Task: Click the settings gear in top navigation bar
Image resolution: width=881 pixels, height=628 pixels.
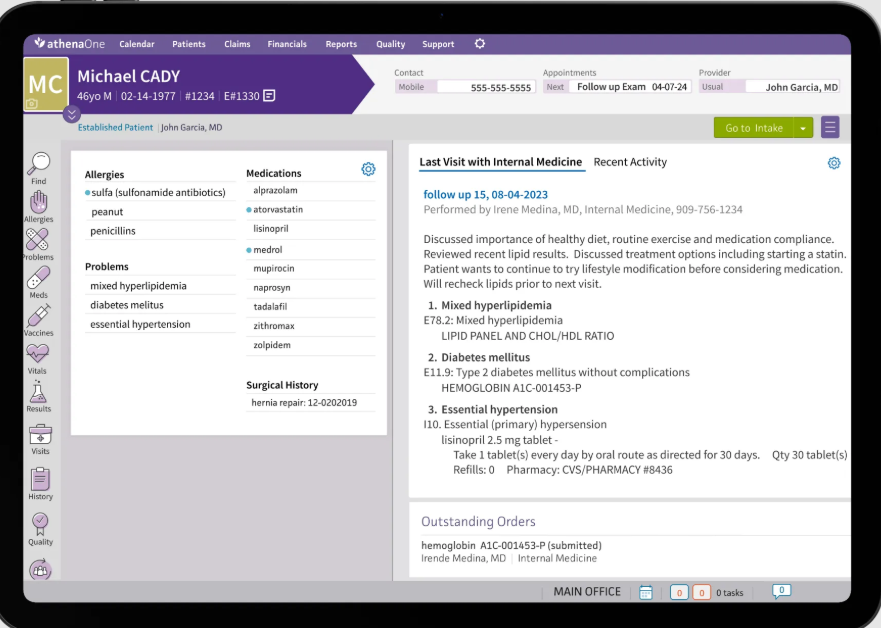Action: click(480, 43)
